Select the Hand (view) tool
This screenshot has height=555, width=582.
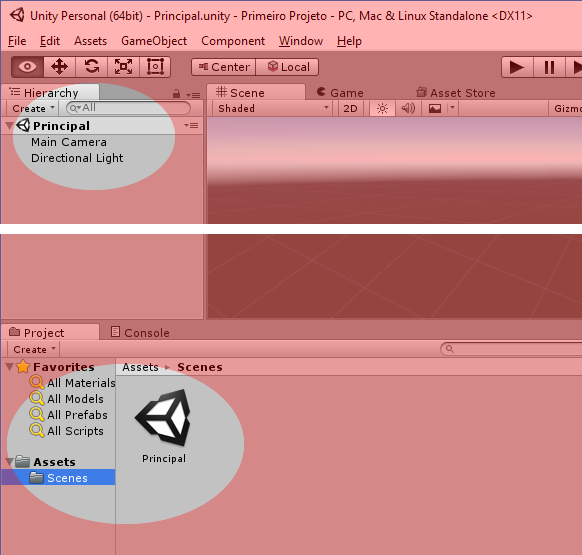tap(27, 67)
